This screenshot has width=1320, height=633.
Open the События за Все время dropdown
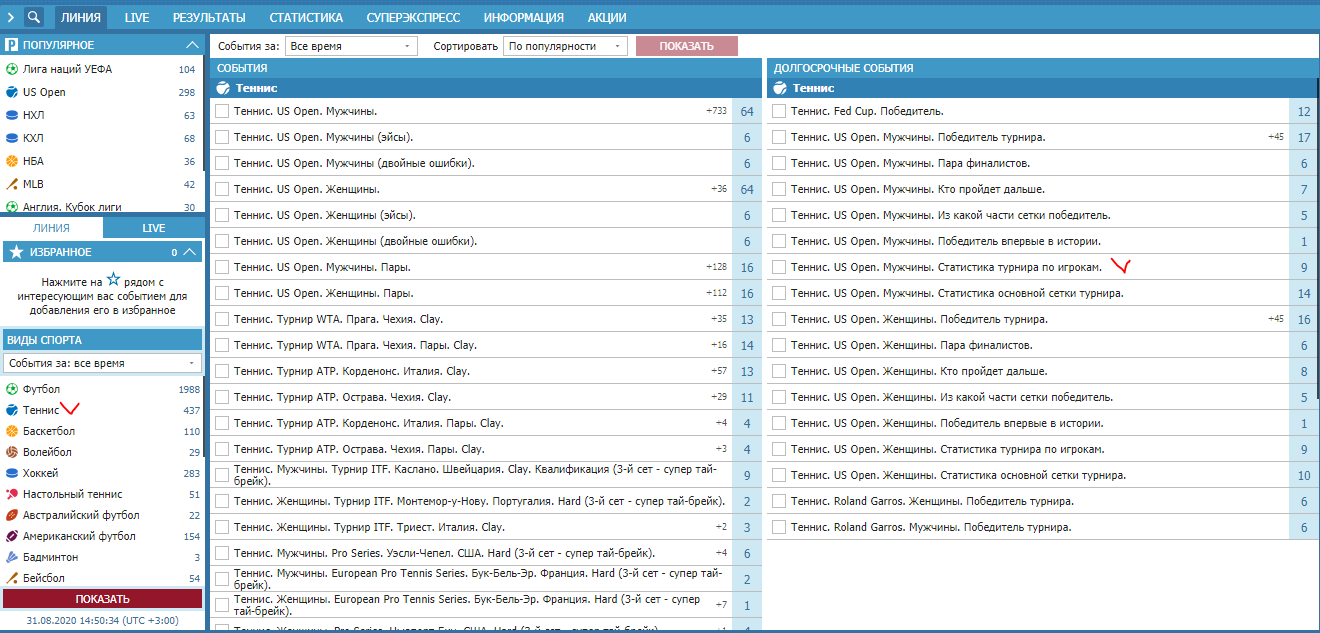coord(350,46)
